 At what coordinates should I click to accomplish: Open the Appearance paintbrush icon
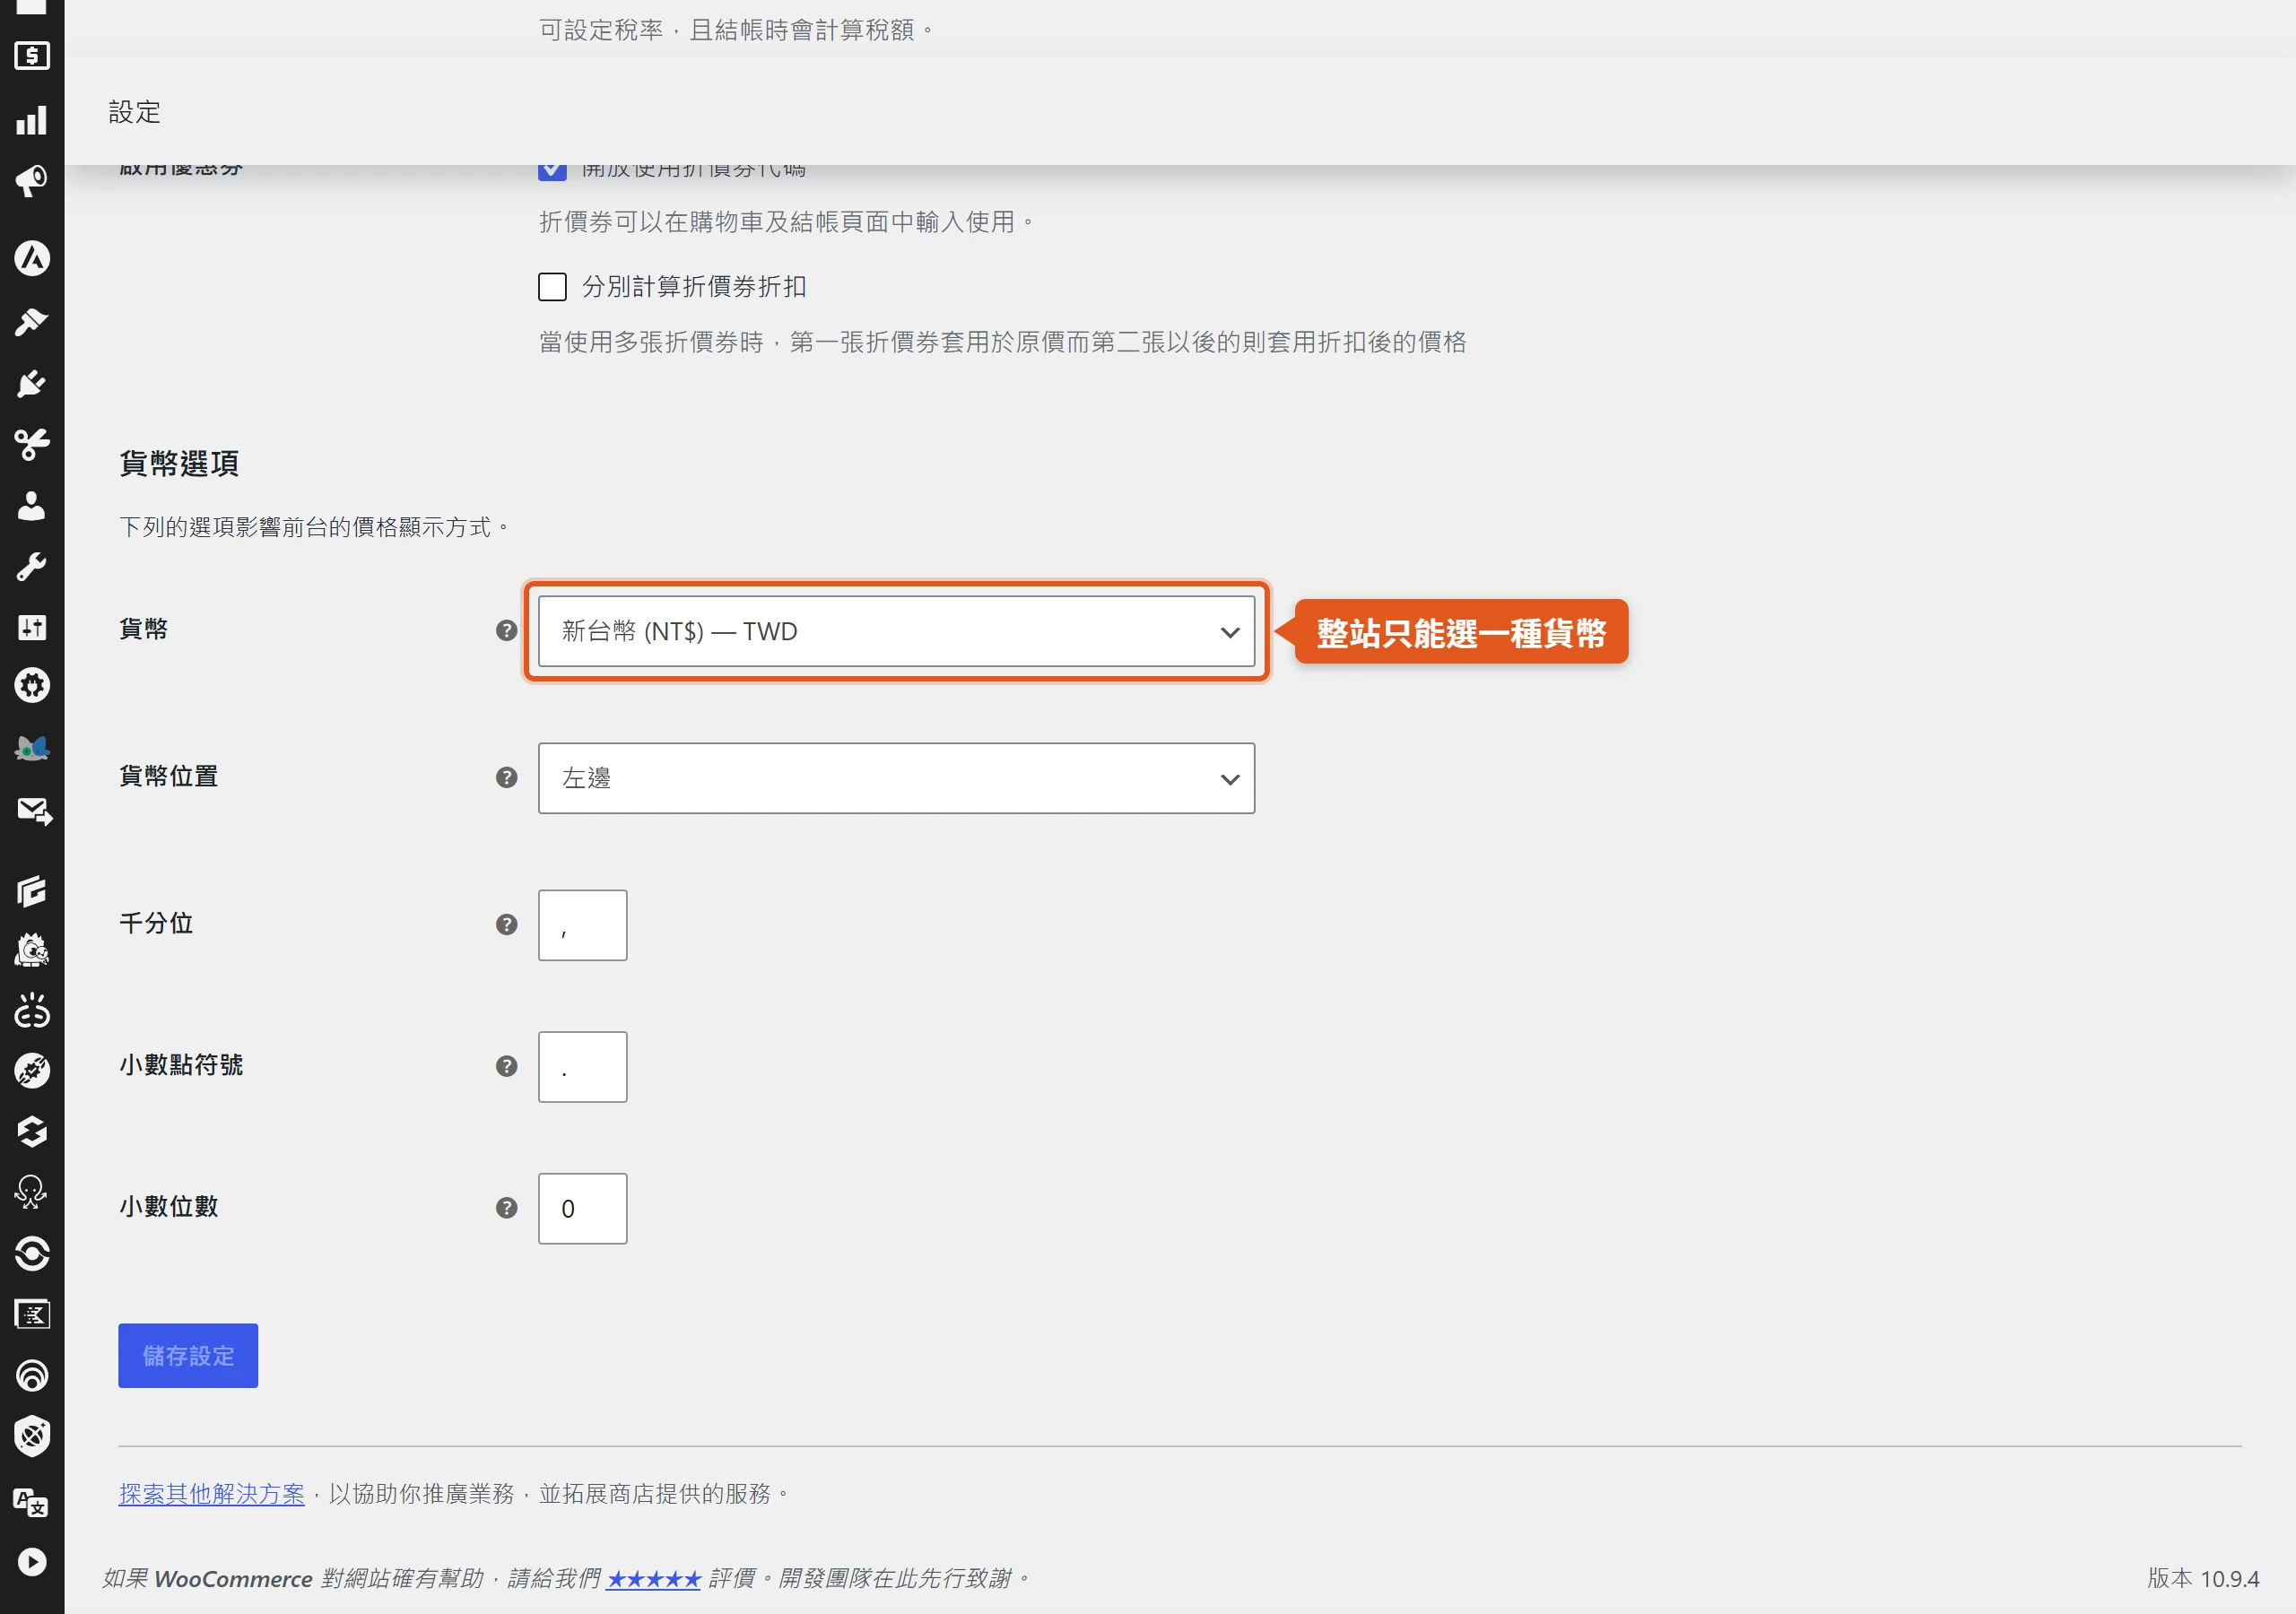coord(32,322)
